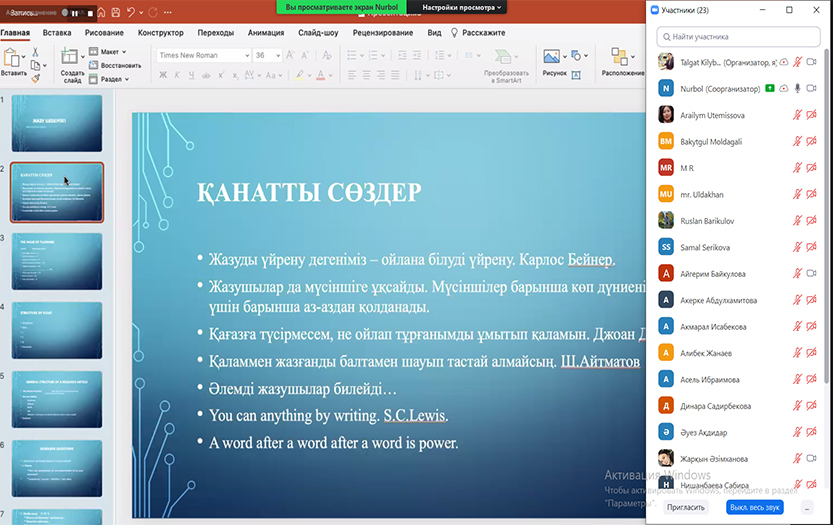Open the Макет layout dropdown
Image resolution: width=833 pixels, height=525 pixels.
coord(110,51)
